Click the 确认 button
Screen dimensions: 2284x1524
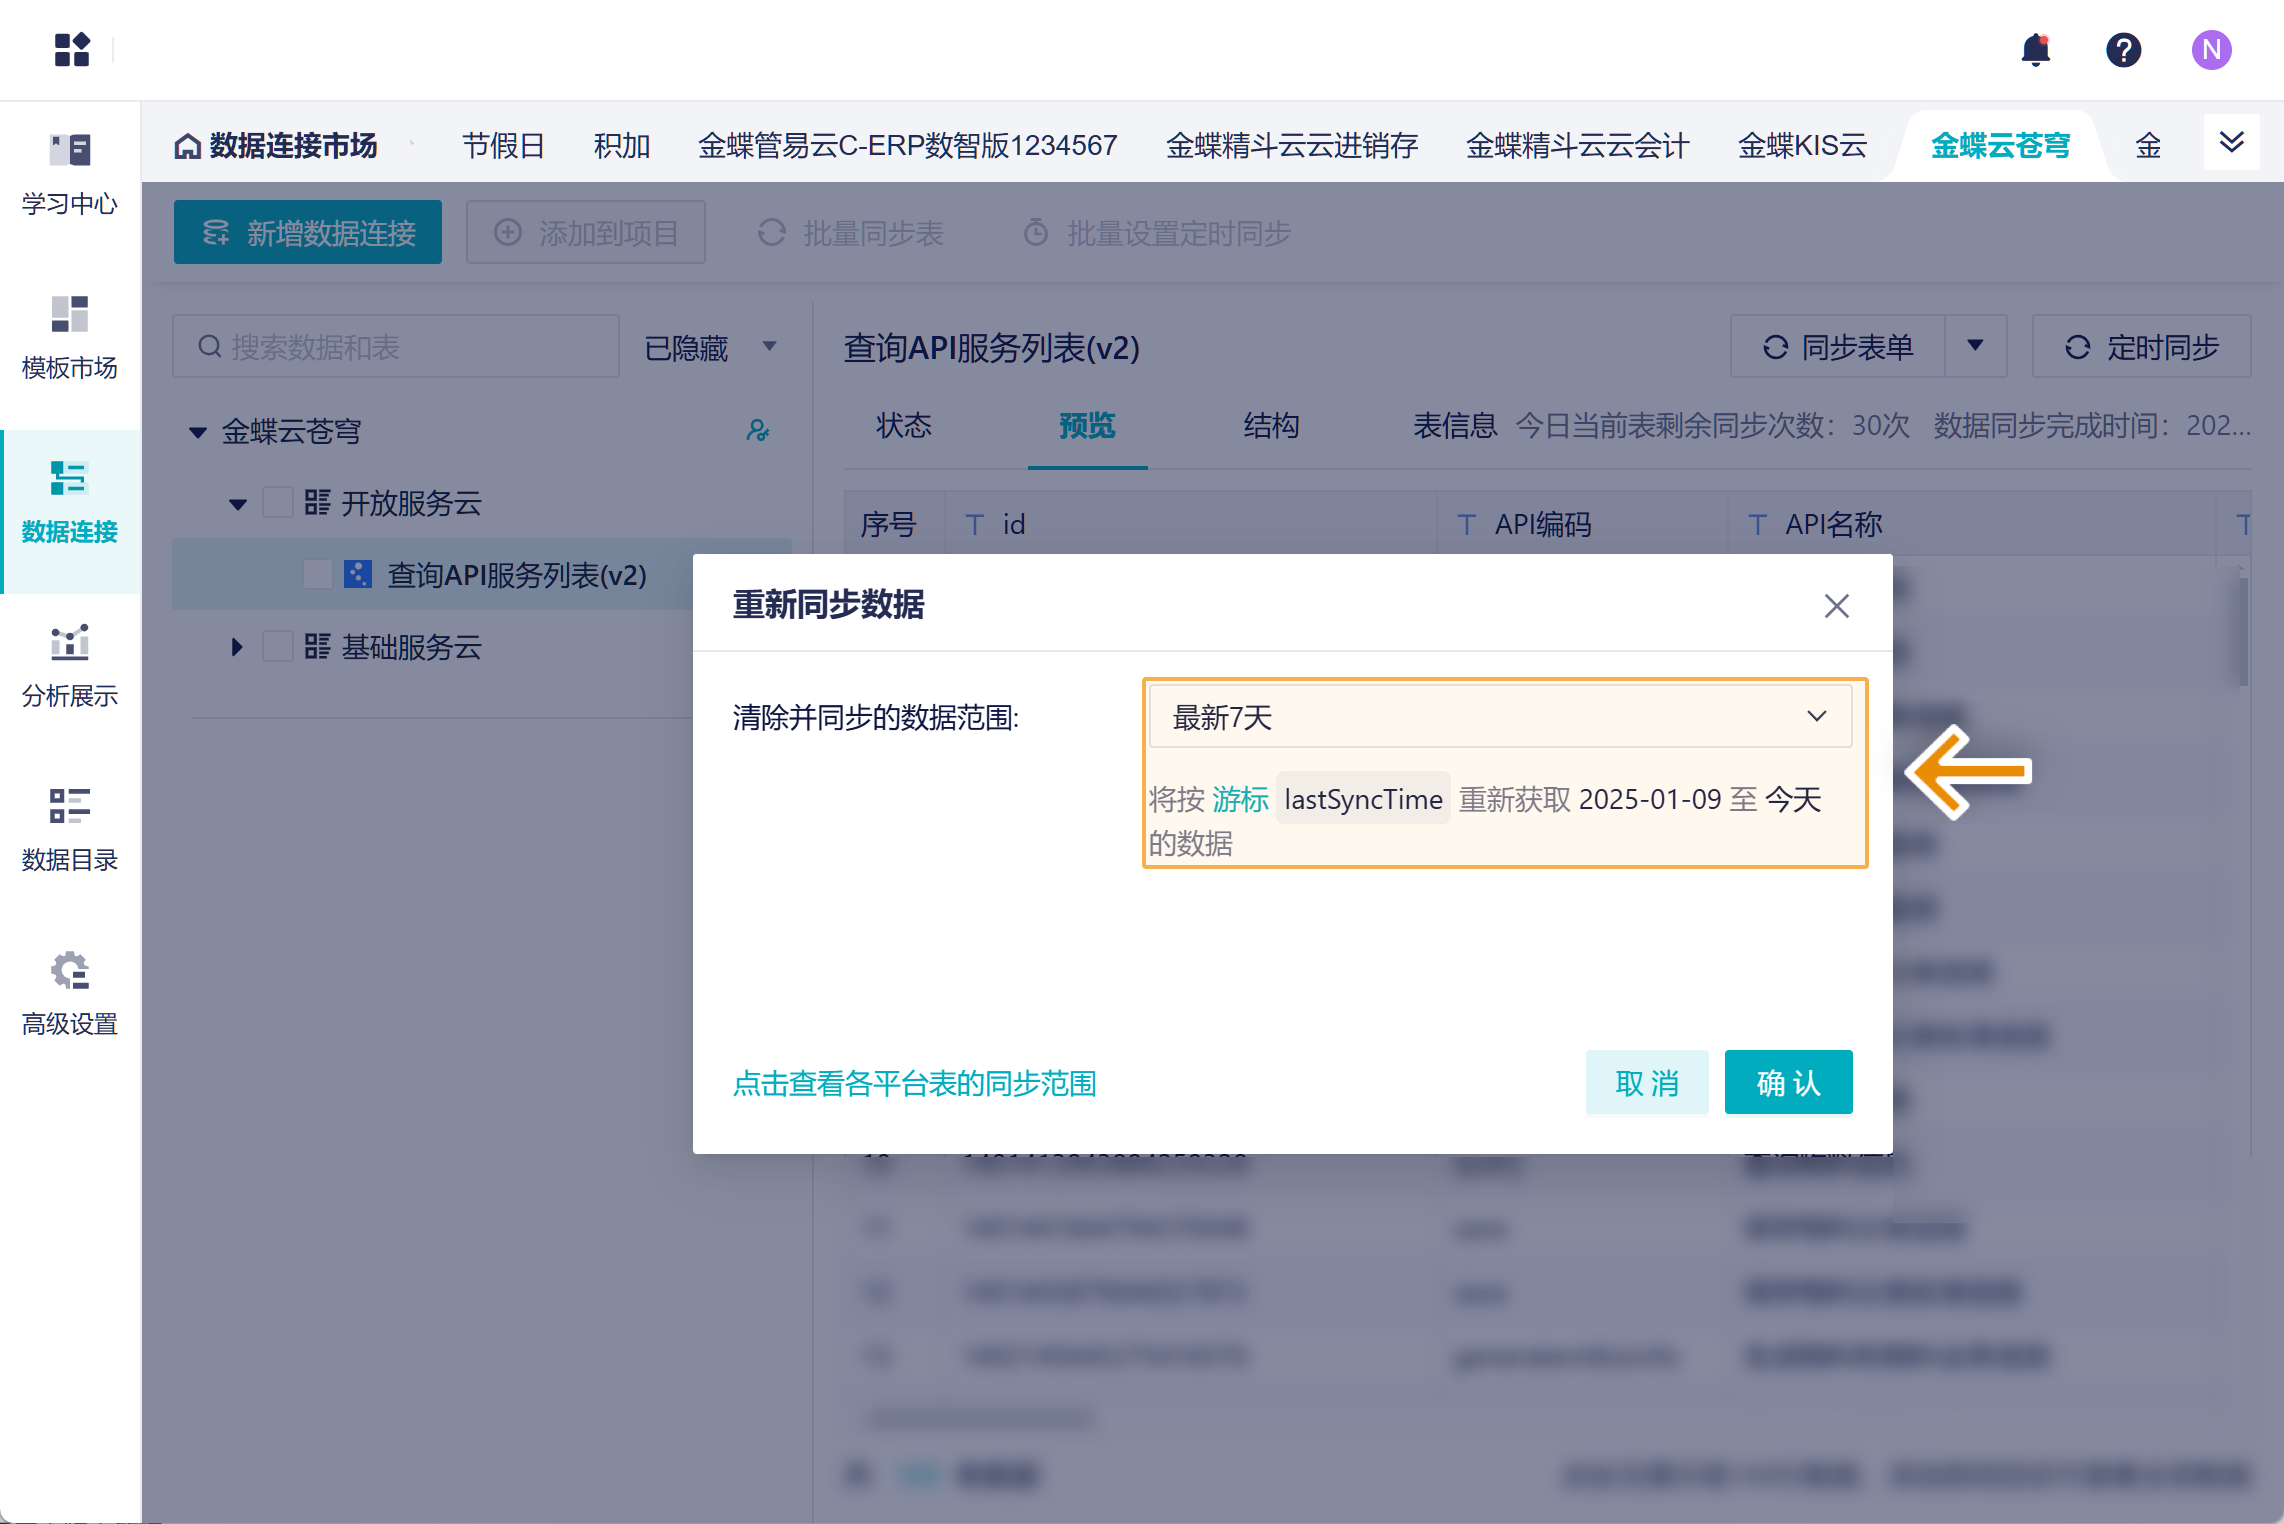click(x=1788, y=1082)
